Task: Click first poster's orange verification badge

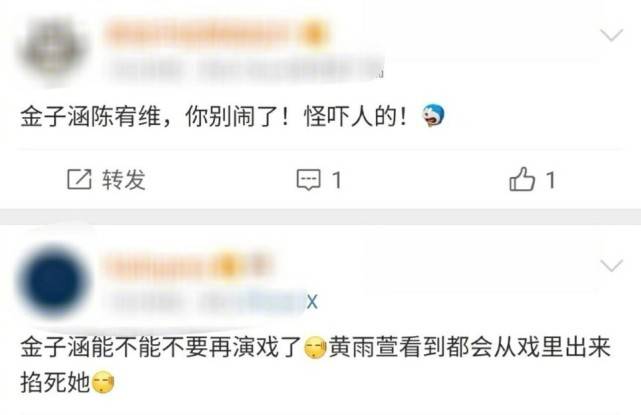Action: tap(313, 34)
